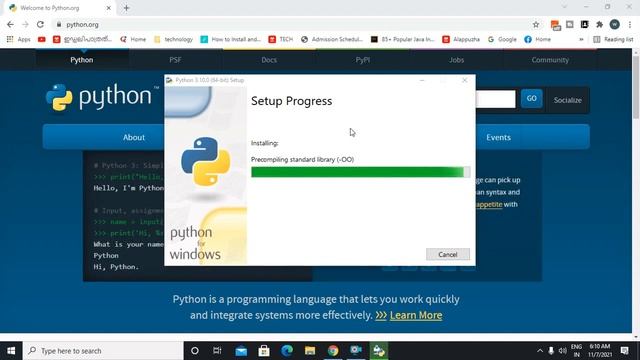Screen dimensions: 640x360
Task: Reload the python.org page
Action: tap(40, 24)
